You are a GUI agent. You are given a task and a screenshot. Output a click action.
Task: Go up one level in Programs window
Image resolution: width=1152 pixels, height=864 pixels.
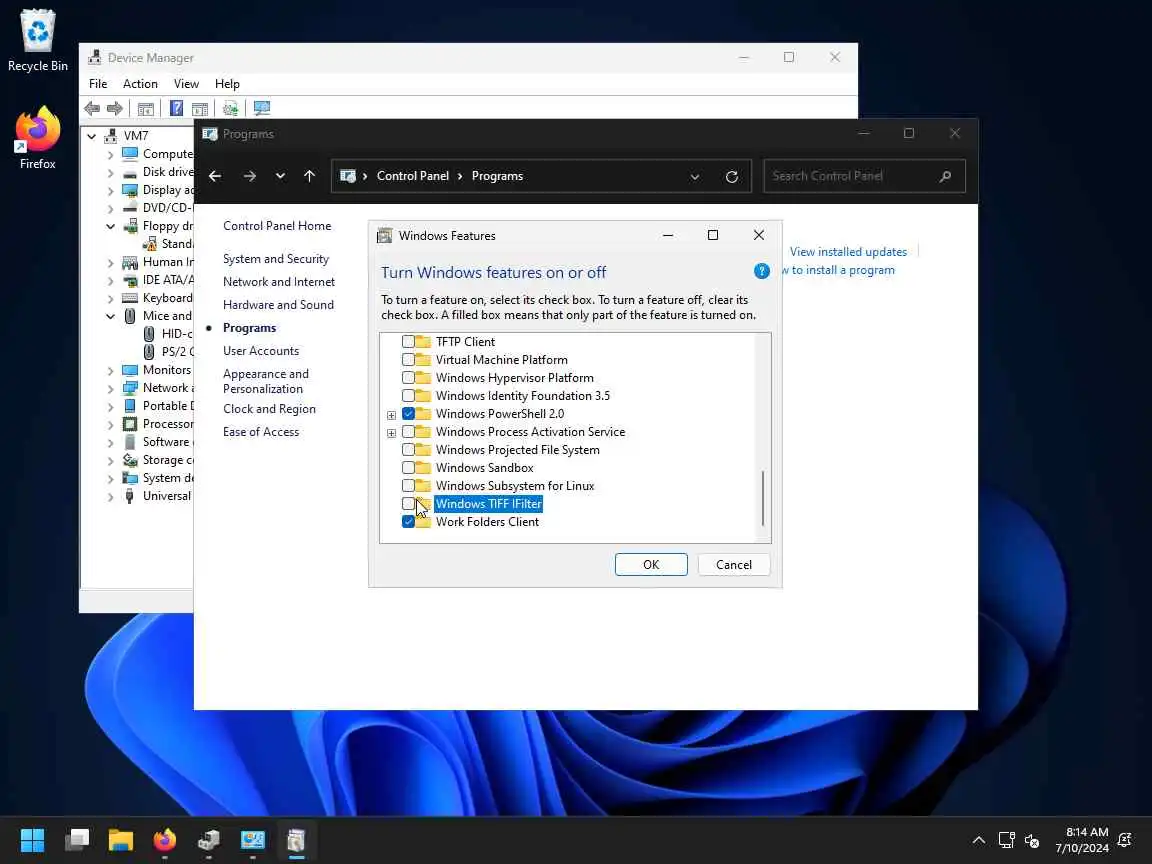click(x=309, y=176)
